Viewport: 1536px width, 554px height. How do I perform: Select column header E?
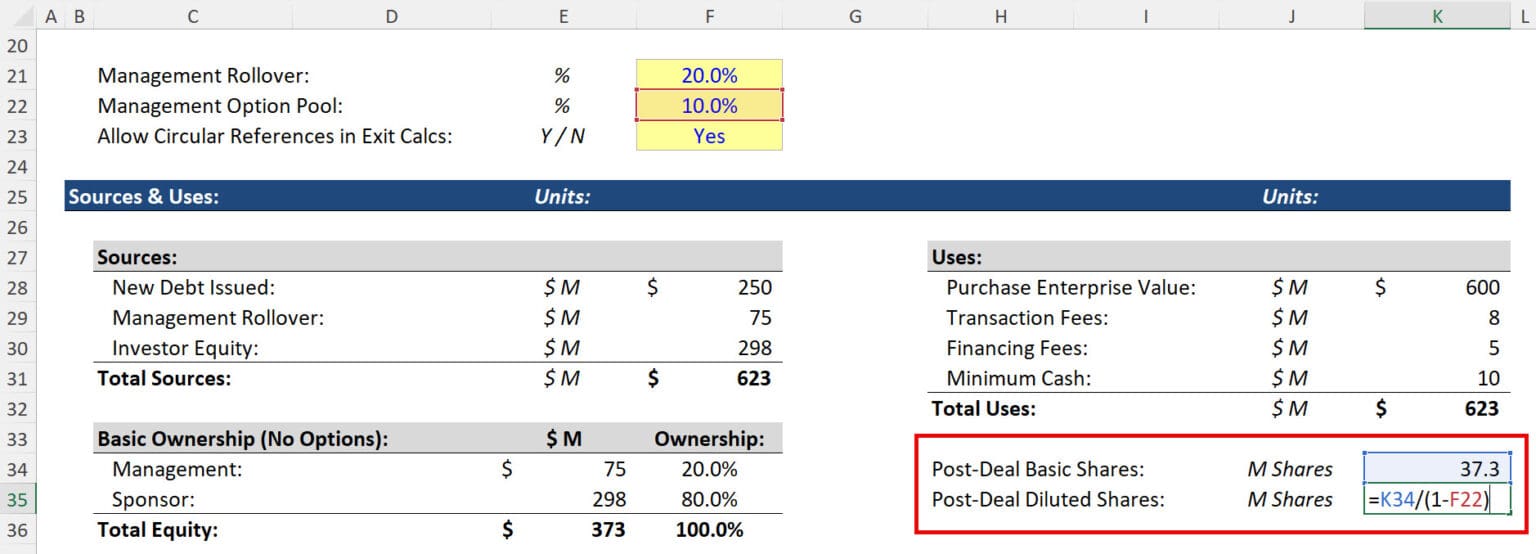pos(563,16)
